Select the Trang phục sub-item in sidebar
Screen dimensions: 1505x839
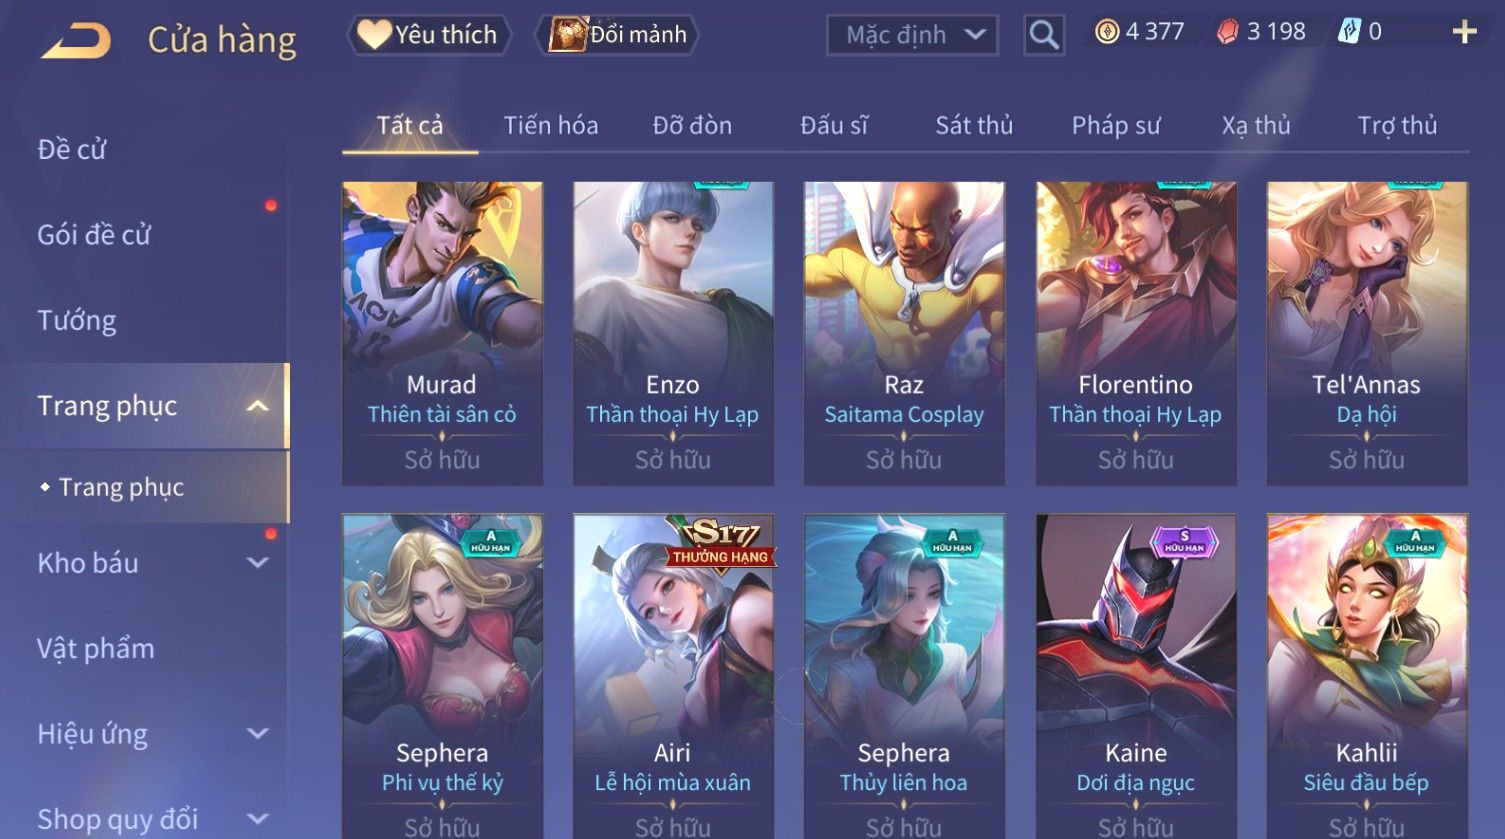[x=121, y=487]
